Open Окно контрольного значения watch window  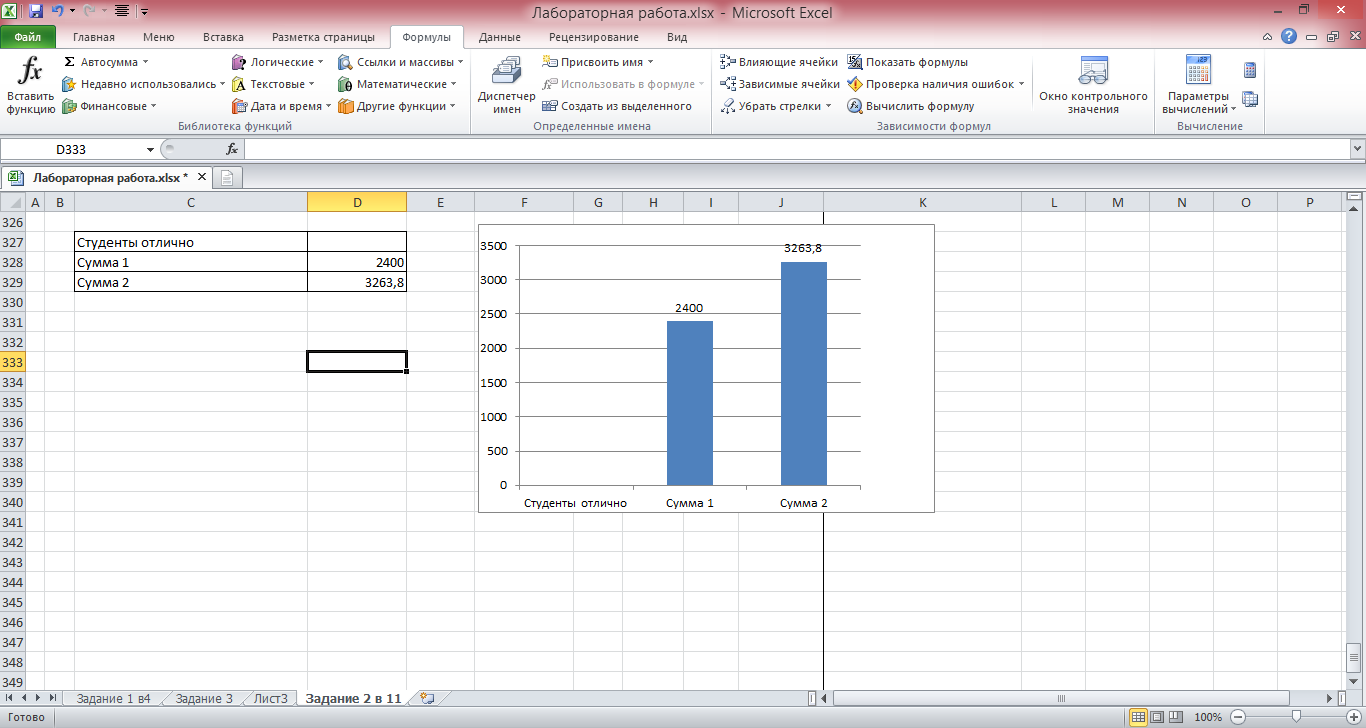1093,85
